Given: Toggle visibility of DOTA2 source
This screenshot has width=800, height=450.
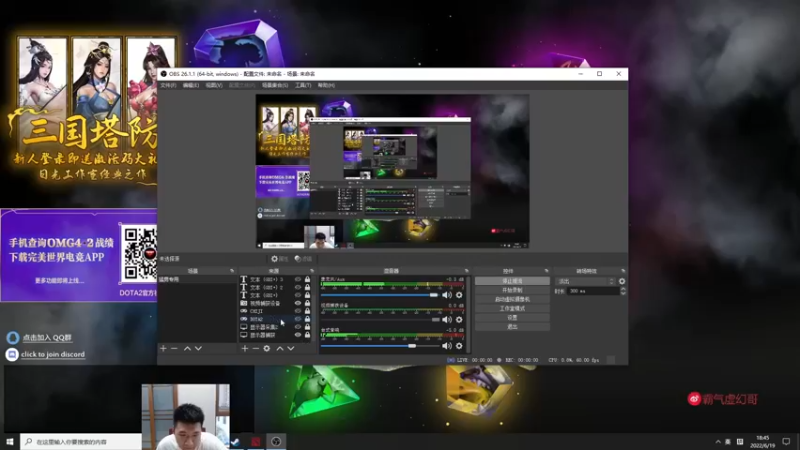Looking at the screenshot, I should [x=298, y=319].
